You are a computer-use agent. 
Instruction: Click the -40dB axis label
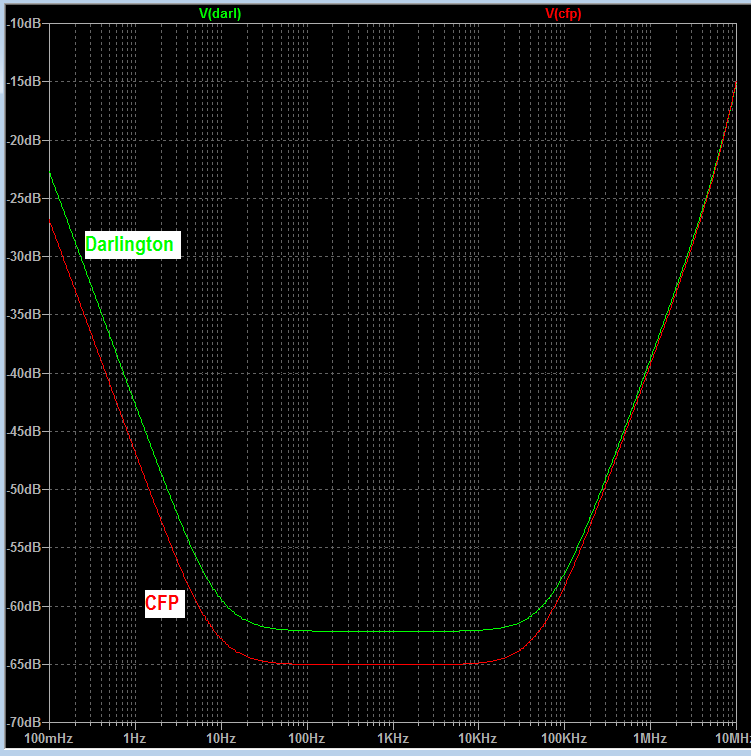coord(24,373)
